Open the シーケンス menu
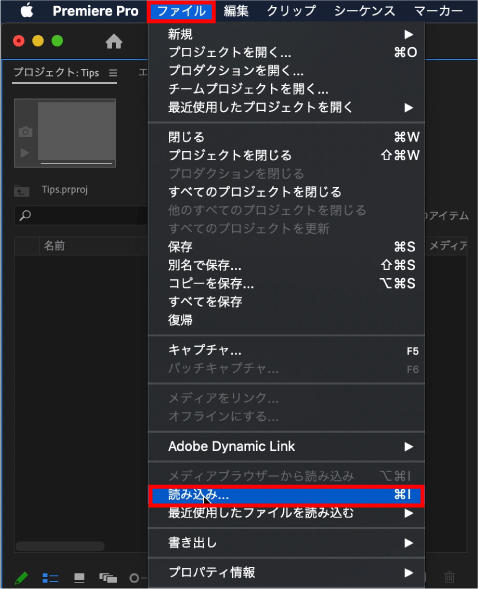 [x=365, y=11]
